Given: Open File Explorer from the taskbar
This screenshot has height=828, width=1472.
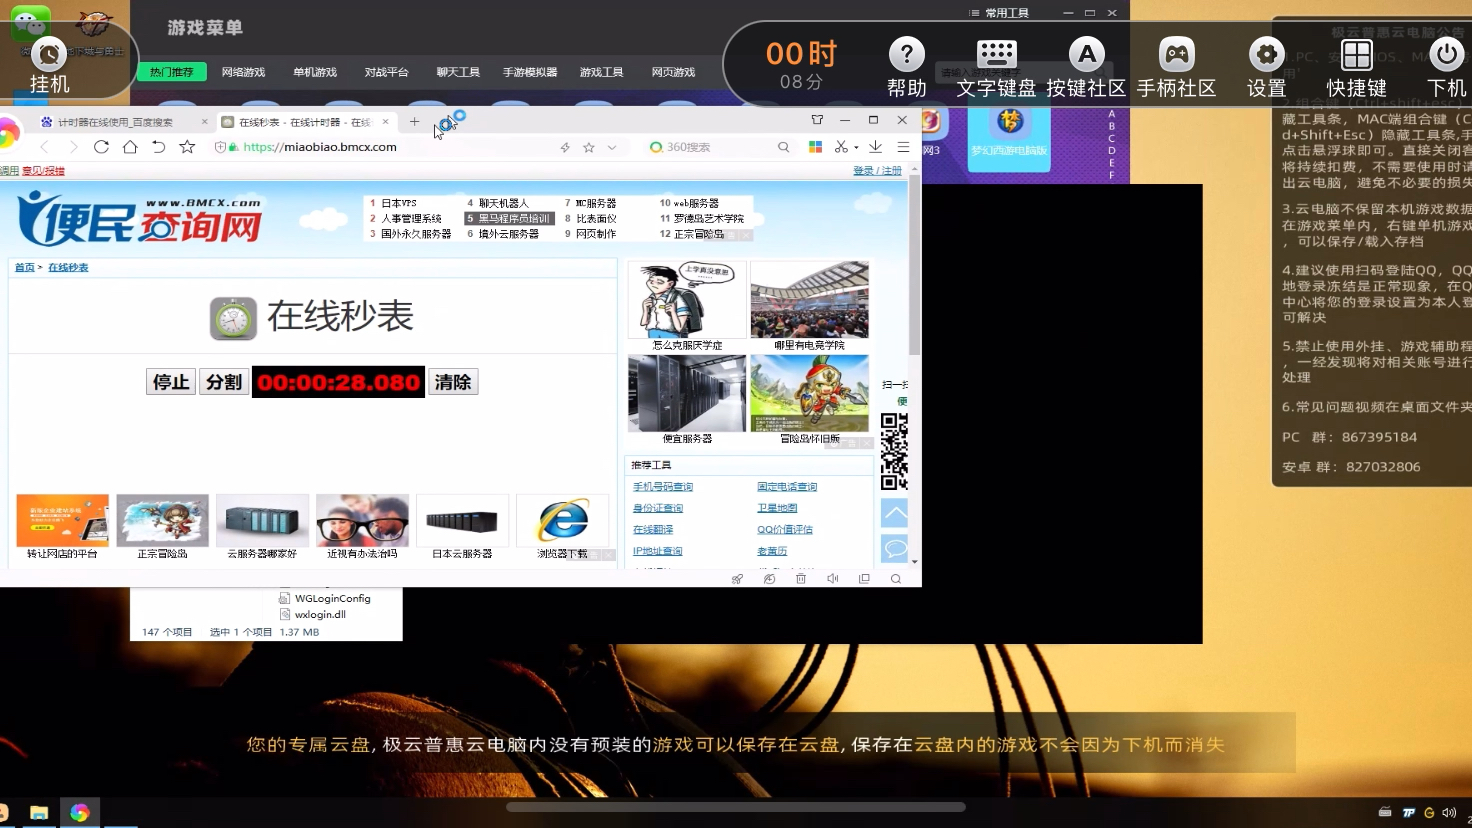Looking at the screenshot, I should click(x=39, y=812).
